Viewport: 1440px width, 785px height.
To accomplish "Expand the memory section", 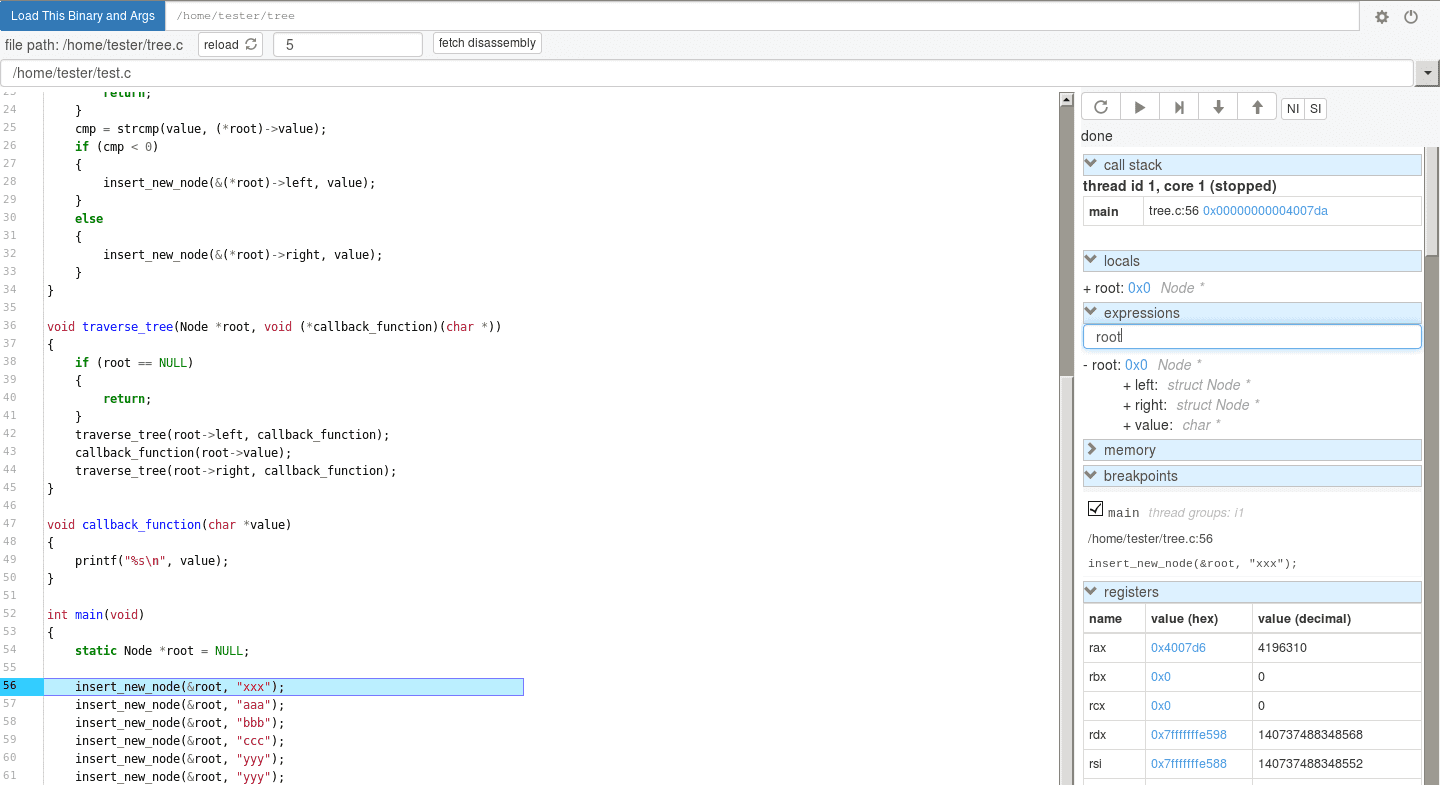I will pyautogui.click(x=1252, y=450).
